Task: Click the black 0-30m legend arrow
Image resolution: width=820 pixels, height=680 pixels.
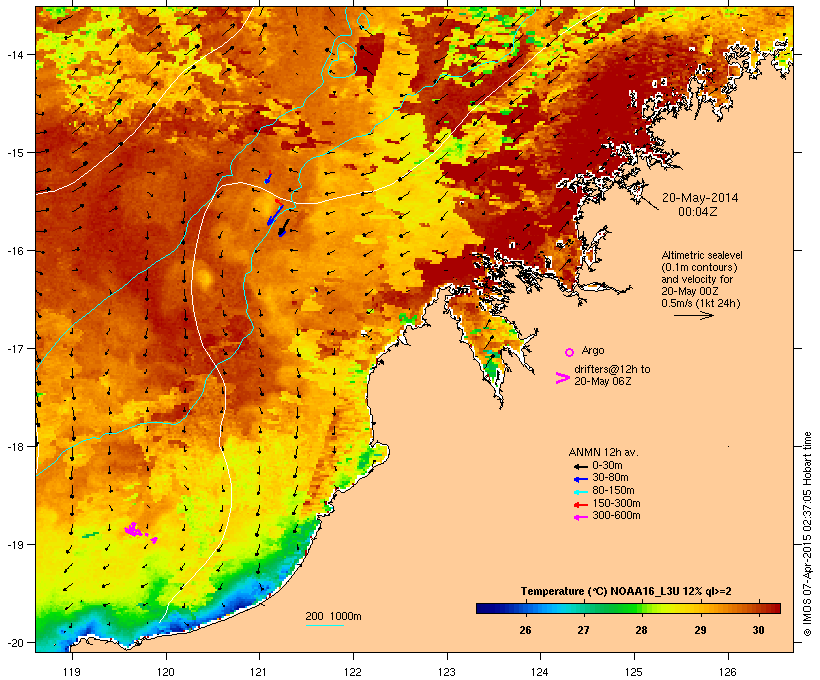Action: point(580,466)
